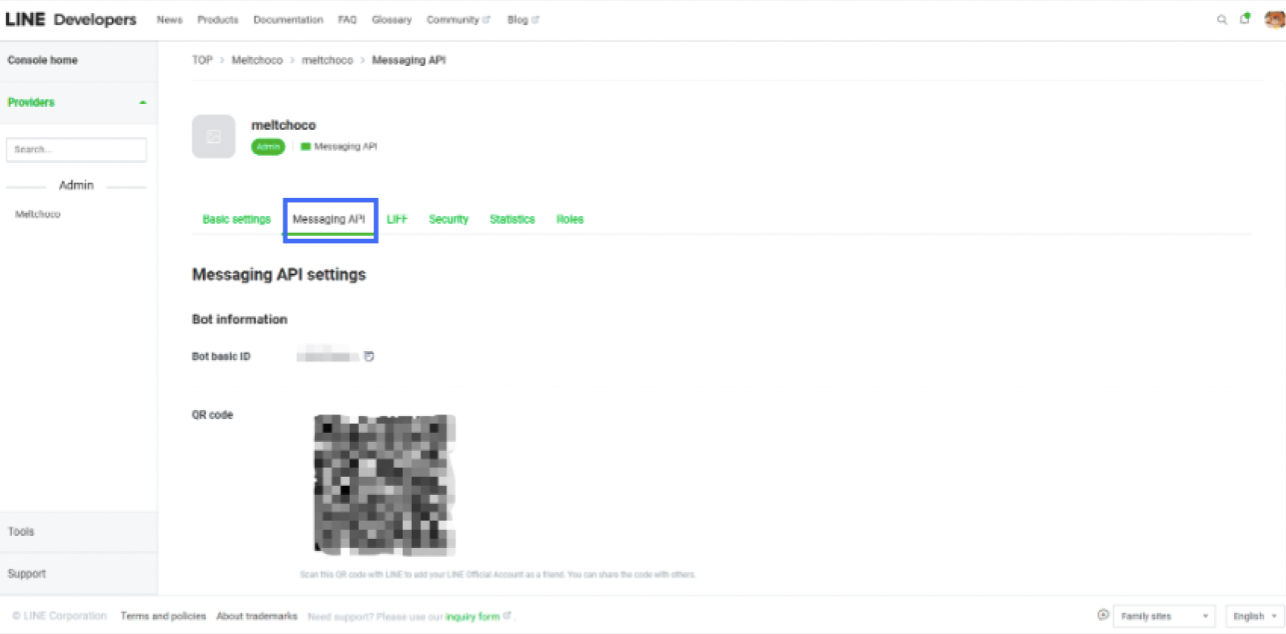Click lowercase meltchoco channel breadcrumb

328,60
